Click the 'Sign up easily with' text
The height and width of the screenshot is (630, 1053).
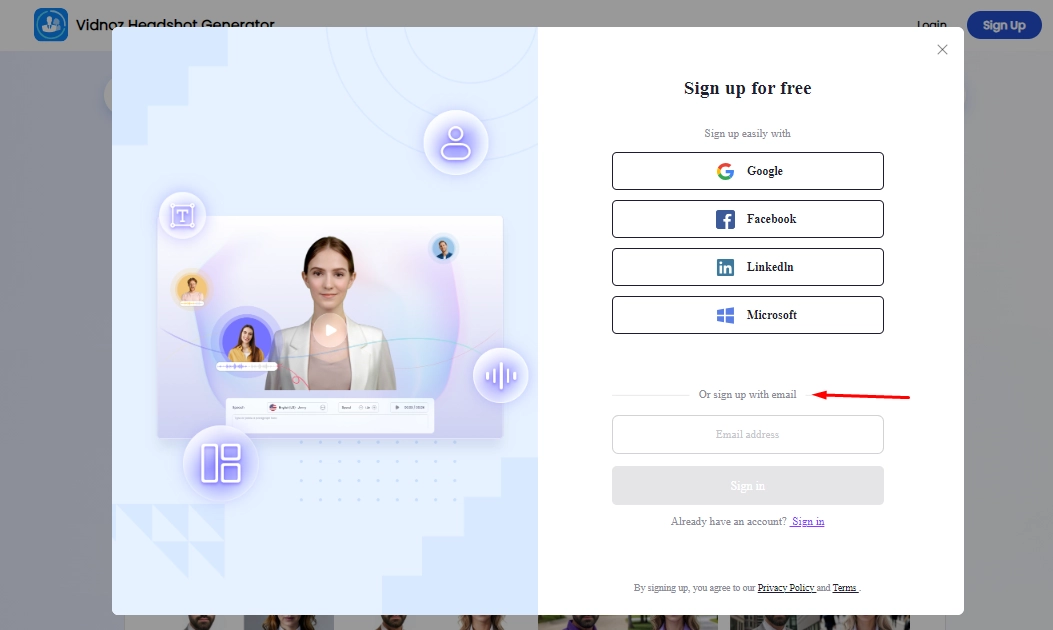[747, 134]
